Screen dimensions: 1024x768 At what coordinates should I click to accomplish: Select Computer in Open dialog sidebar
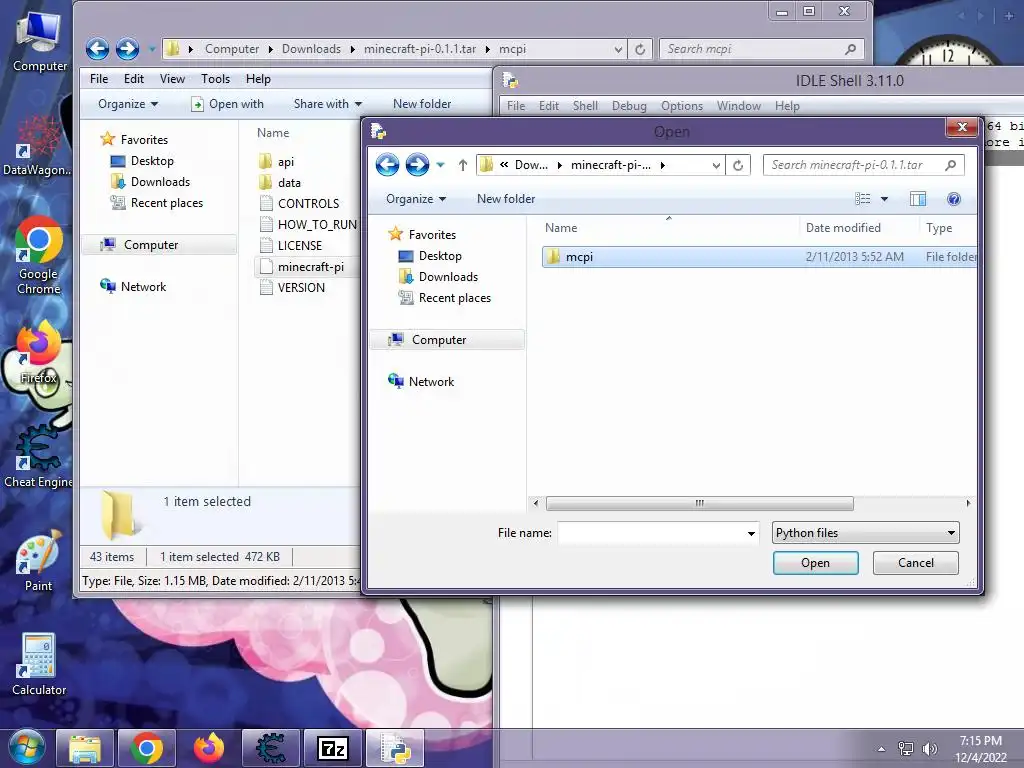coord(447,340)
